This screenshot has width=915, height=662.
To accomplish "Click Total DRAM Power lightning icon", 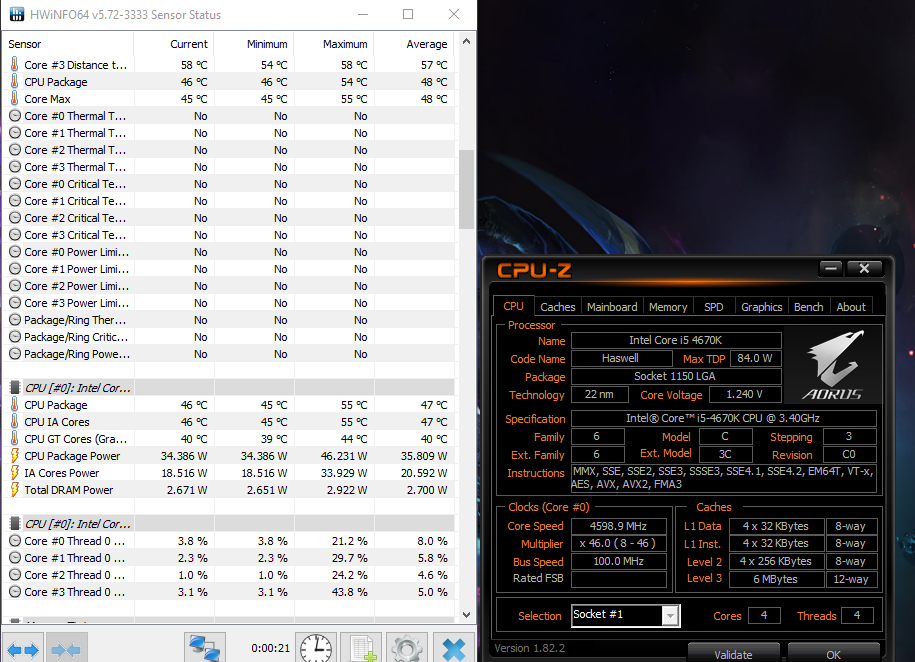I will tap(15, 489).
